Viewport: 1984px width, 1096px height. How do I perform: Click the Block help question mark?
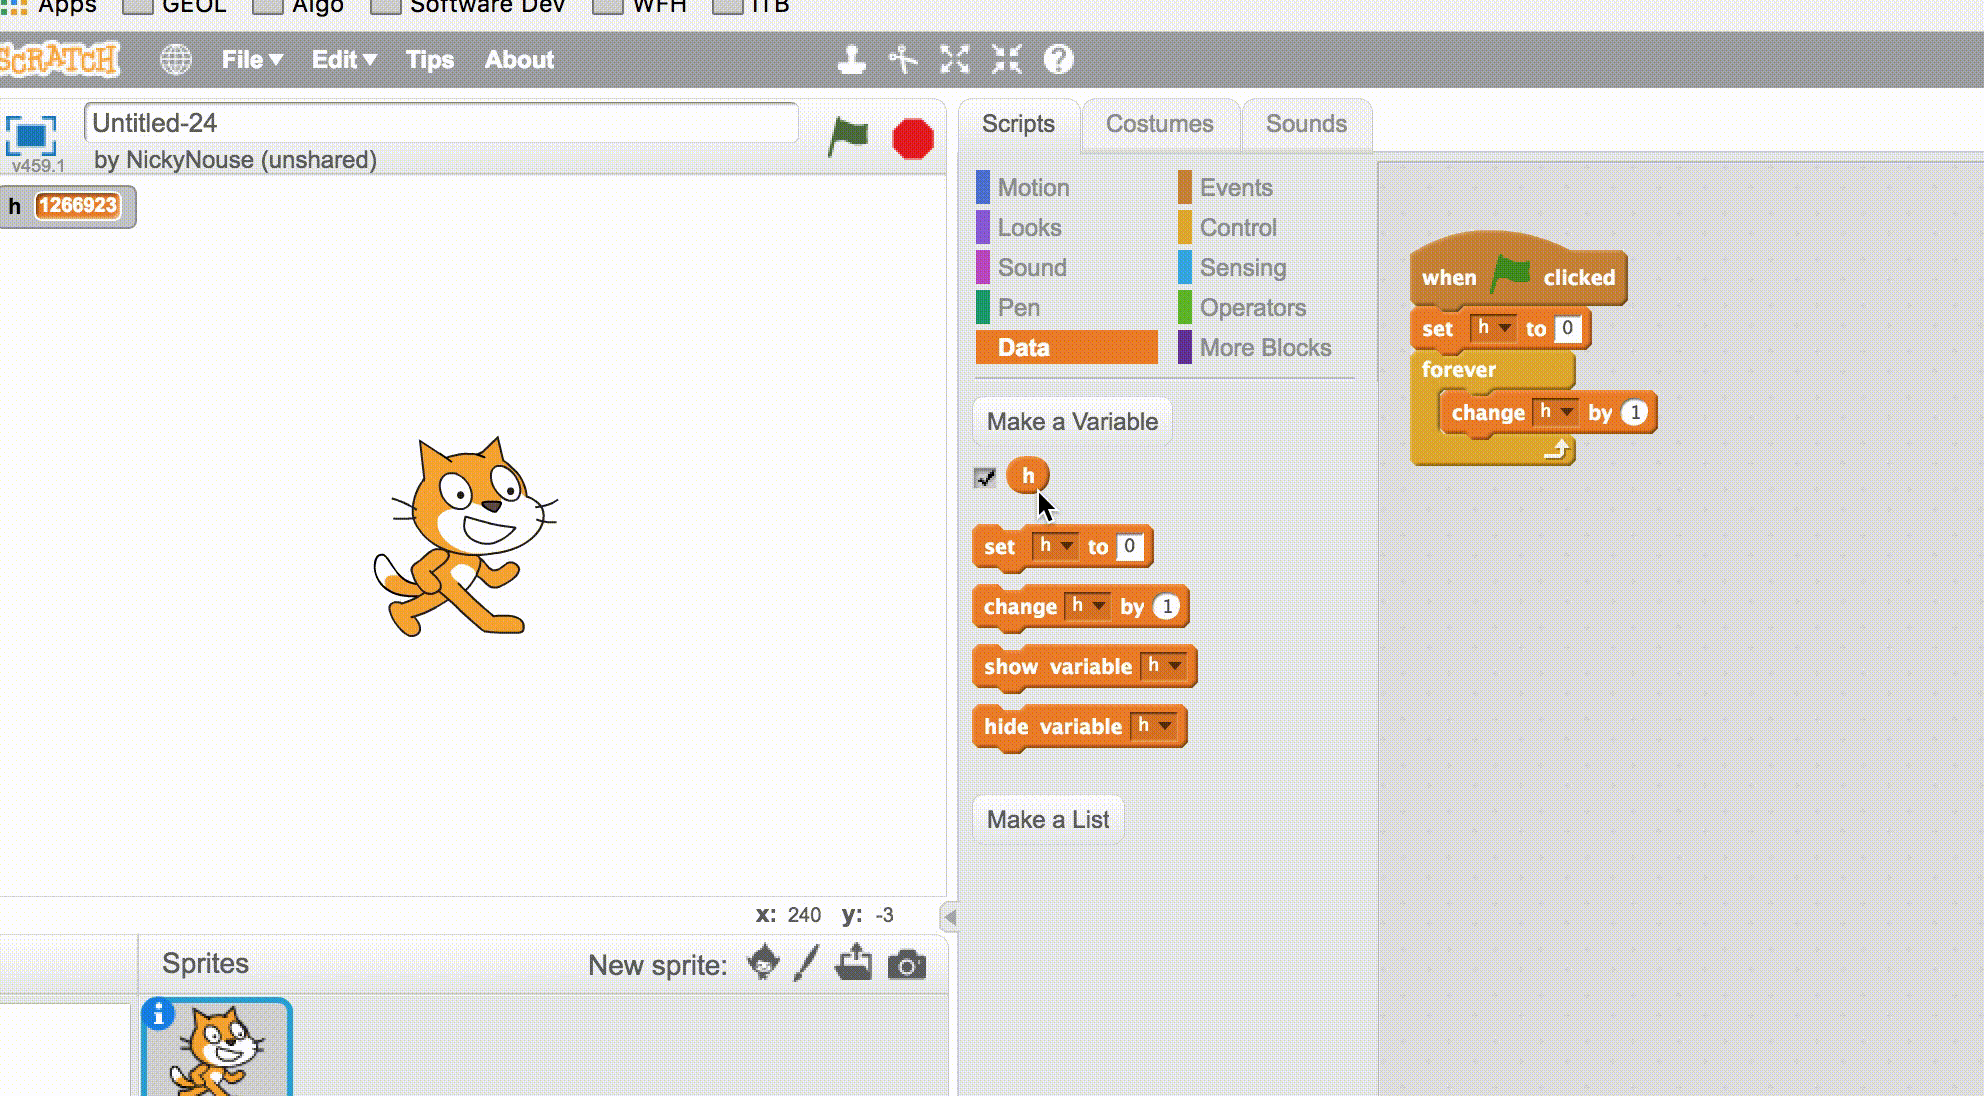[x=1058, y=60]
